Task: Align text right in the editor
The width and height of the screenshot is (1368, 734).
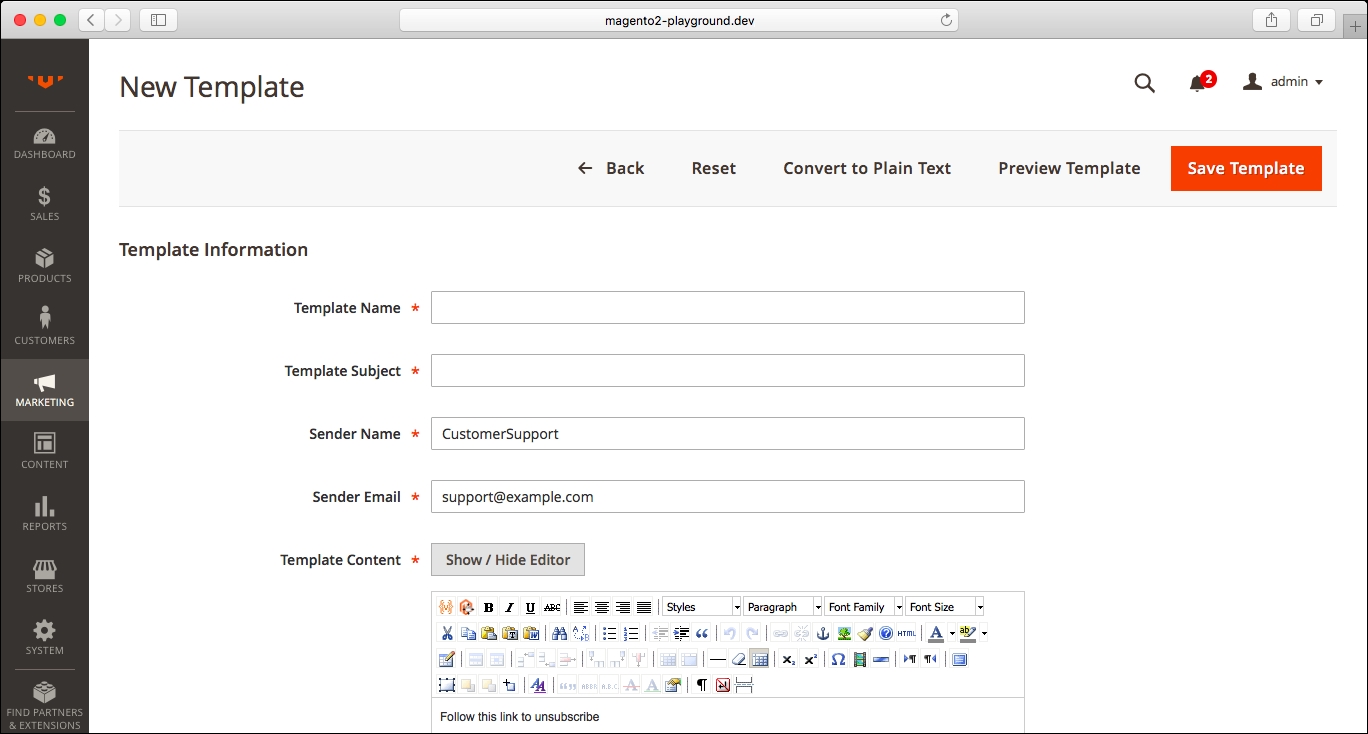Action: pyautogui.click(x=622, y=607)
